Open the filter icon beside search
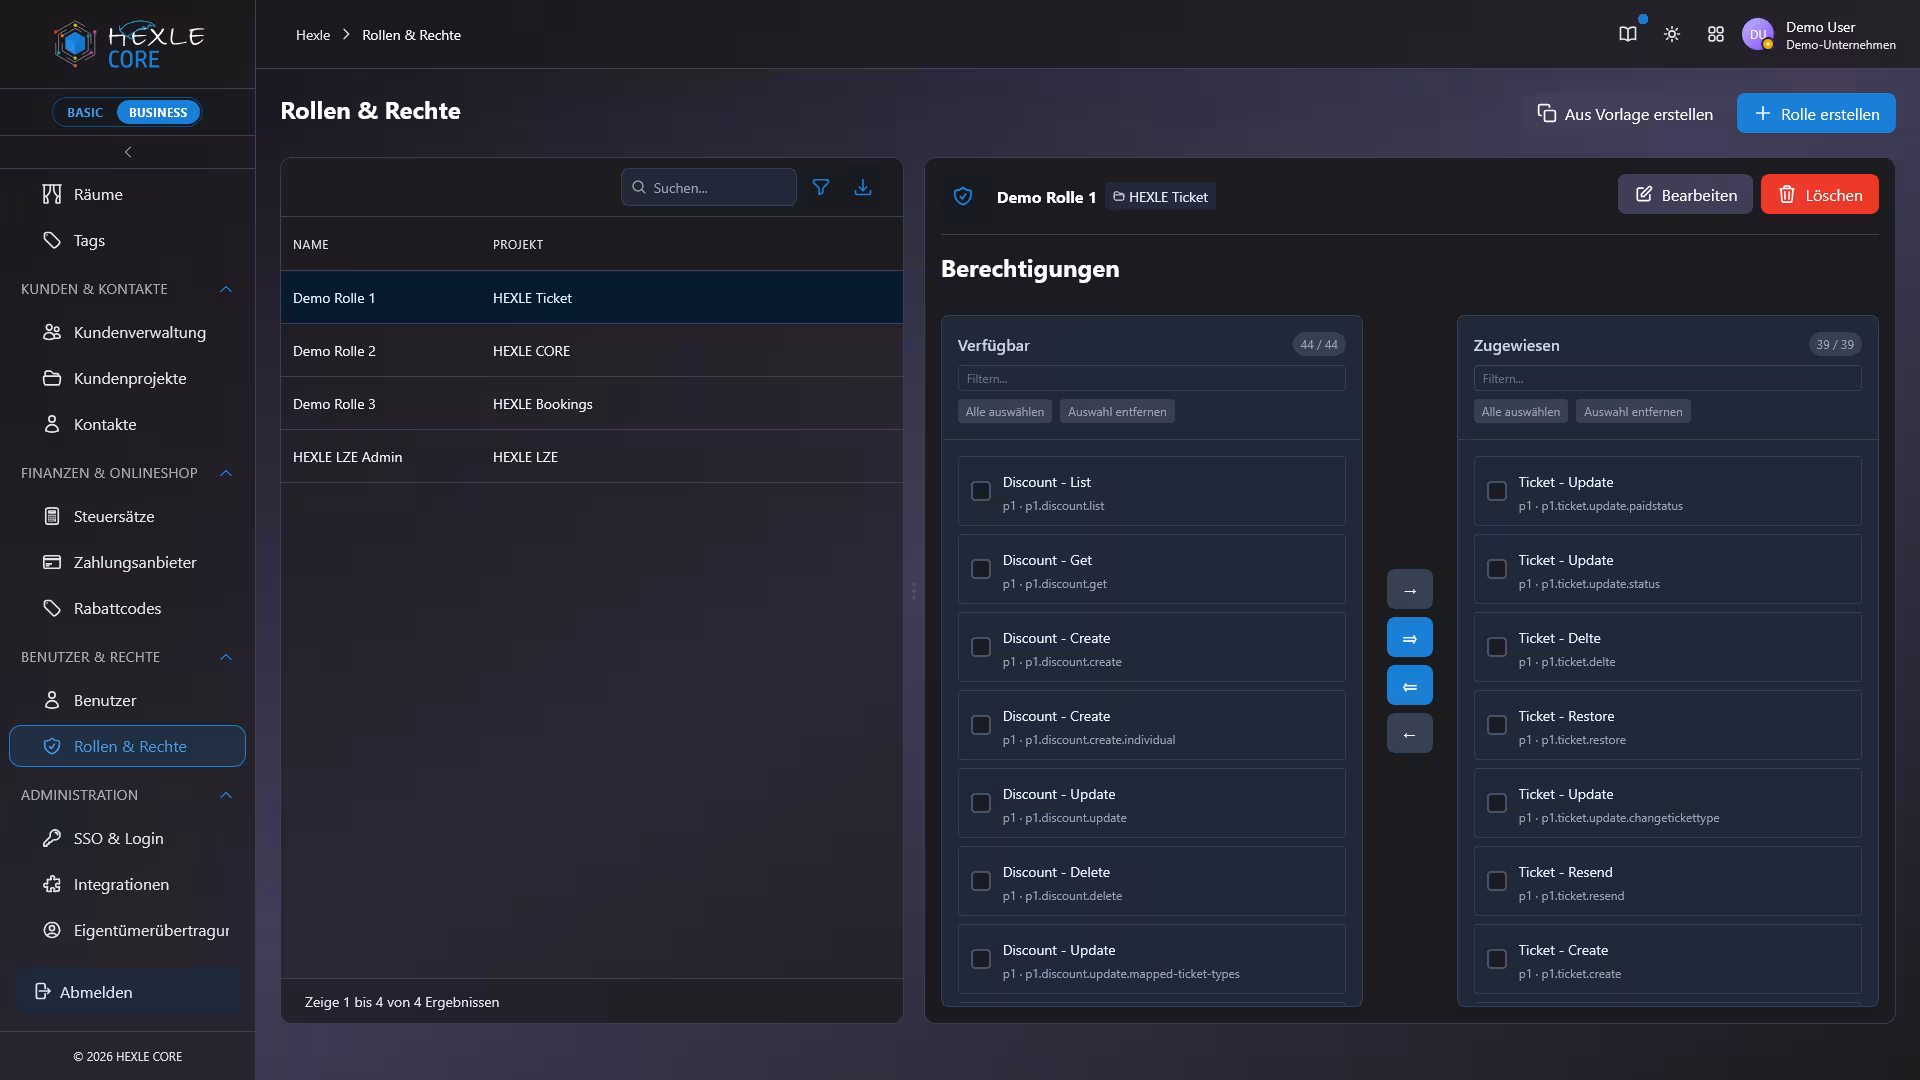This screenshot has width=1920, height=1080. coord(820,187)
